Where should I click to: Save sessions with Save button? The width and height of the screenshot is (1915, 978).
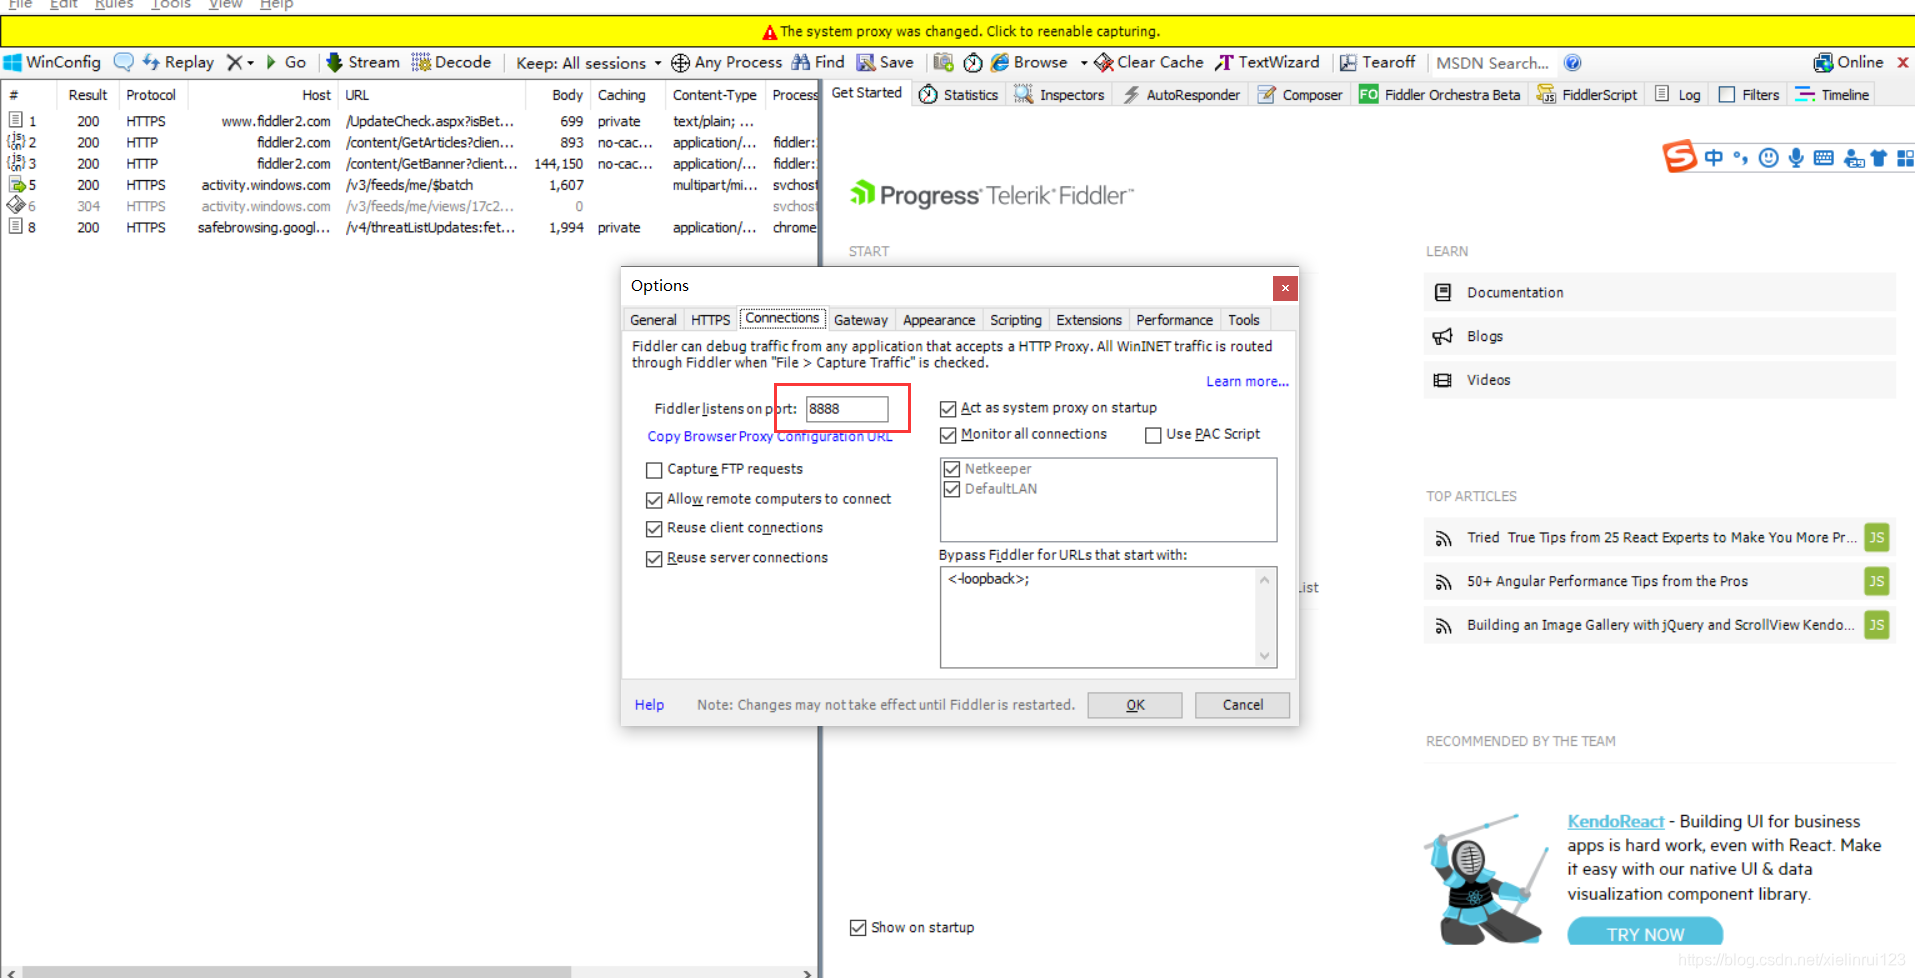coord(885,62)
